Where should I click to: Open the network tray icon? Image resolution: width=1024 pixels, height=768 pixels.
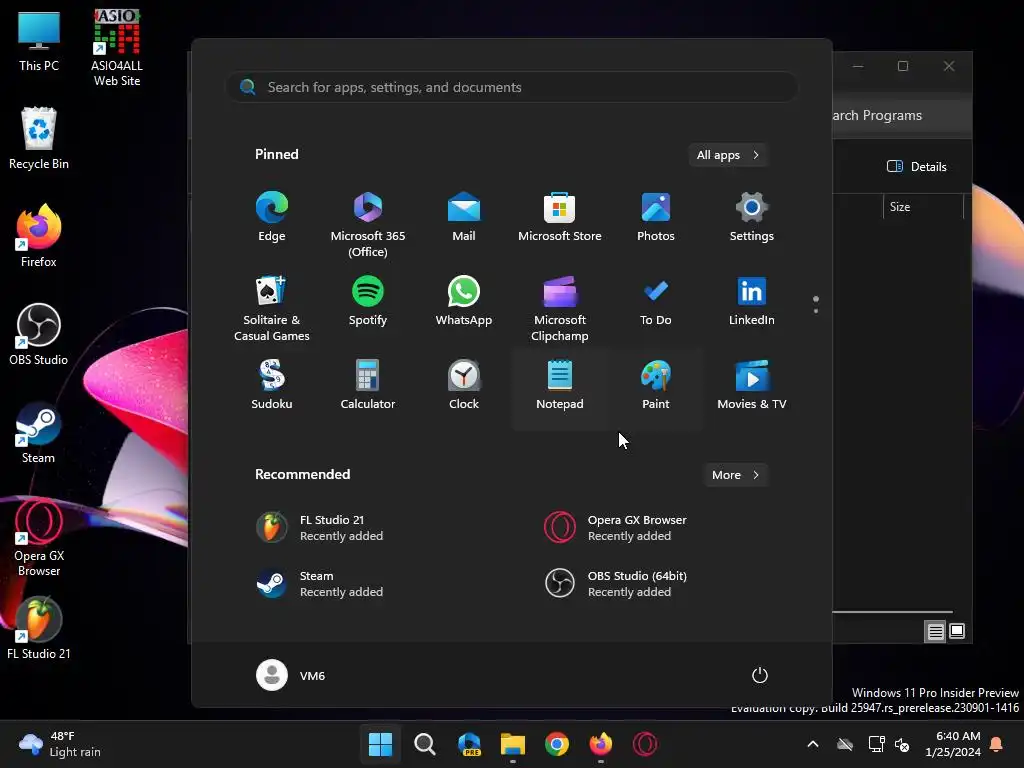coord(876,744)
